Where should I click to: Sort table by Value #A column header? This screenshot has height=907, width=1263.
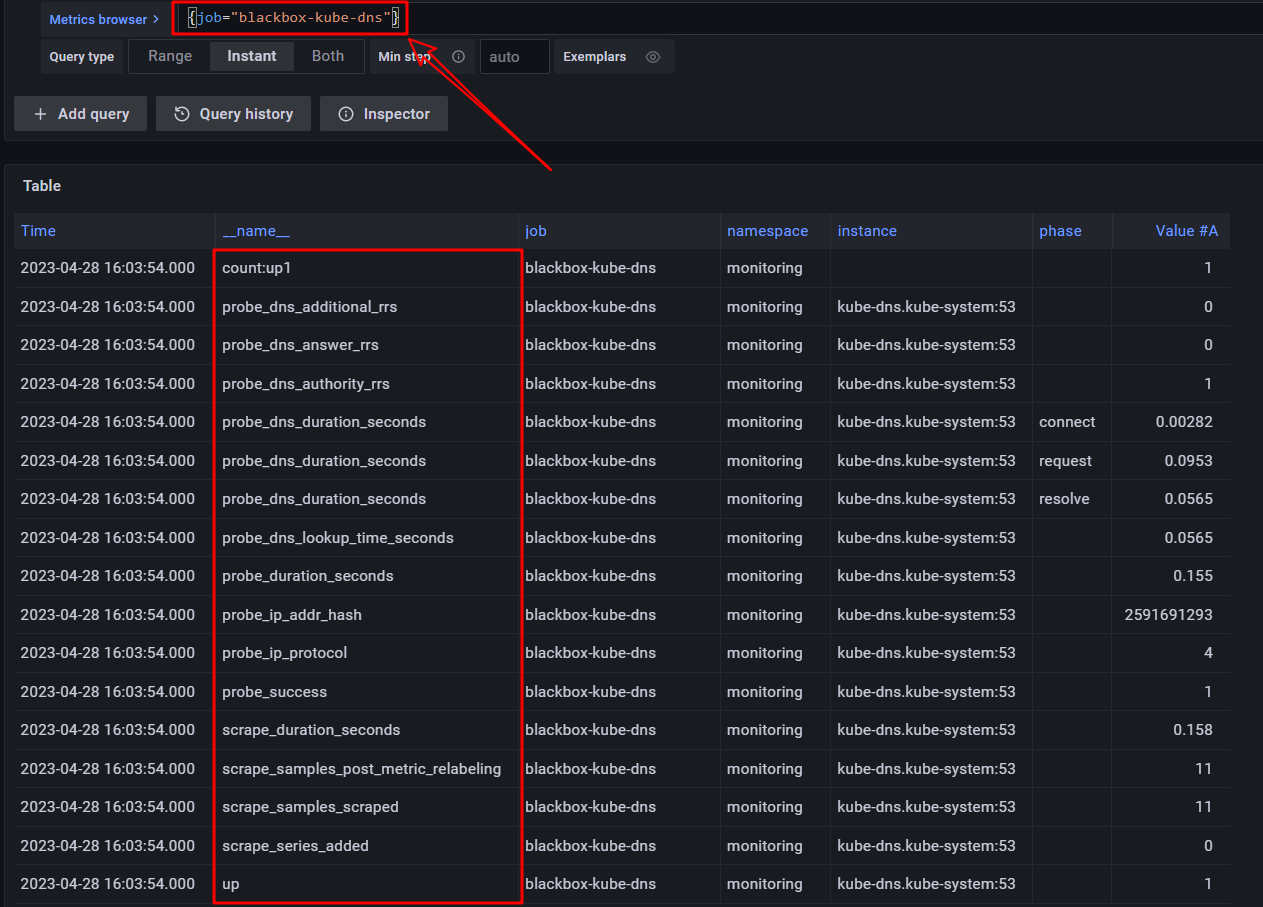tap(1186, 231)
